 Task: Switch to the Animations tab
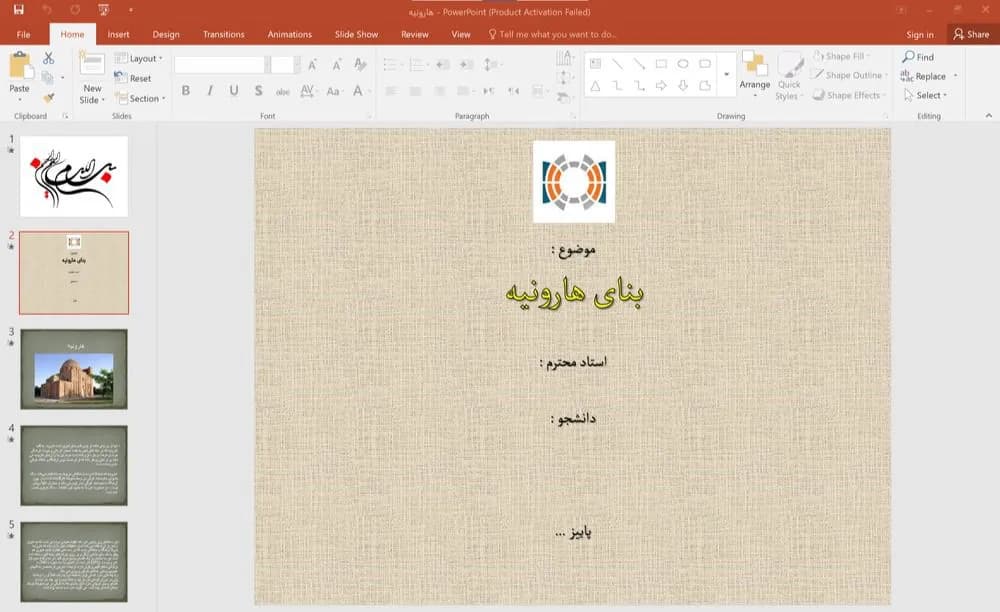[290, 34]
